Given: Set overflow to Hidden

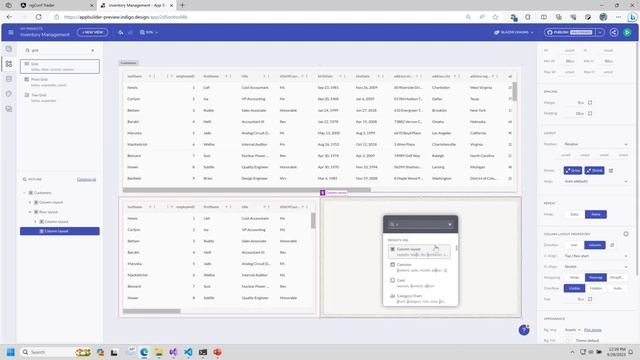Looking at the screenshot, I should (x=596, y=288).
